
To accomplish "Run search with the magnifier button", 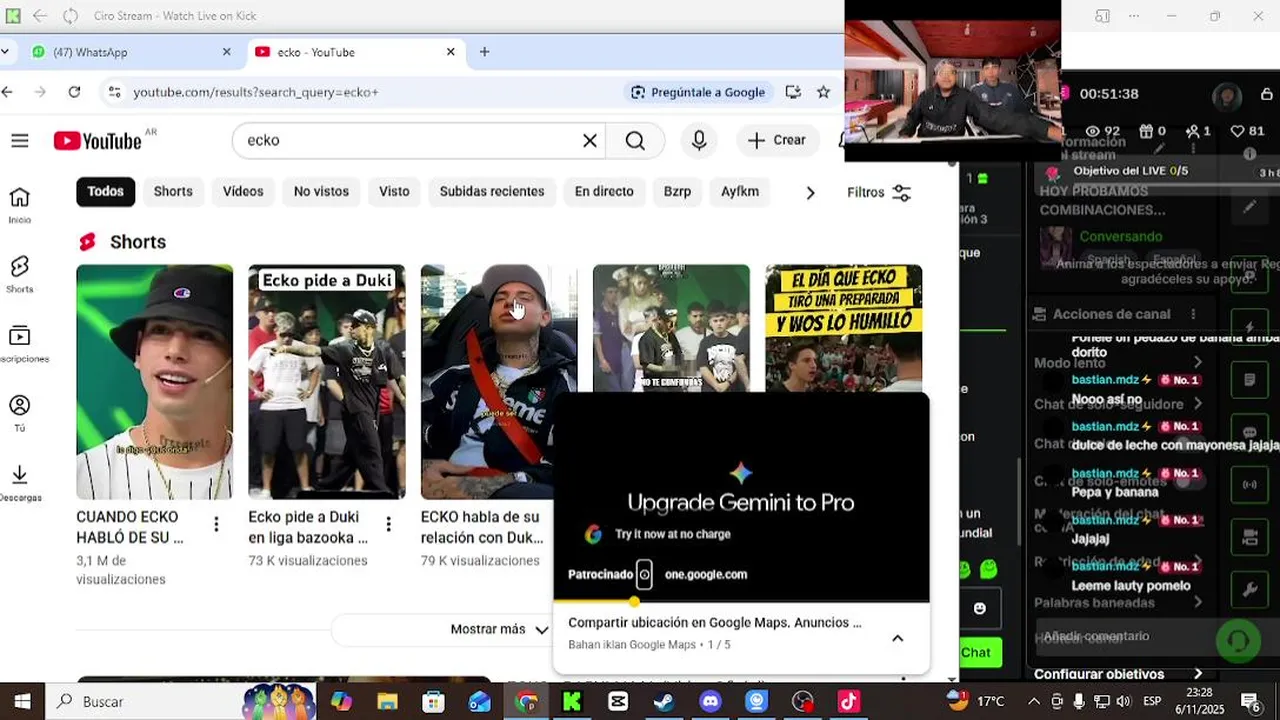I will pyautogui.click(x=635, y=141).
